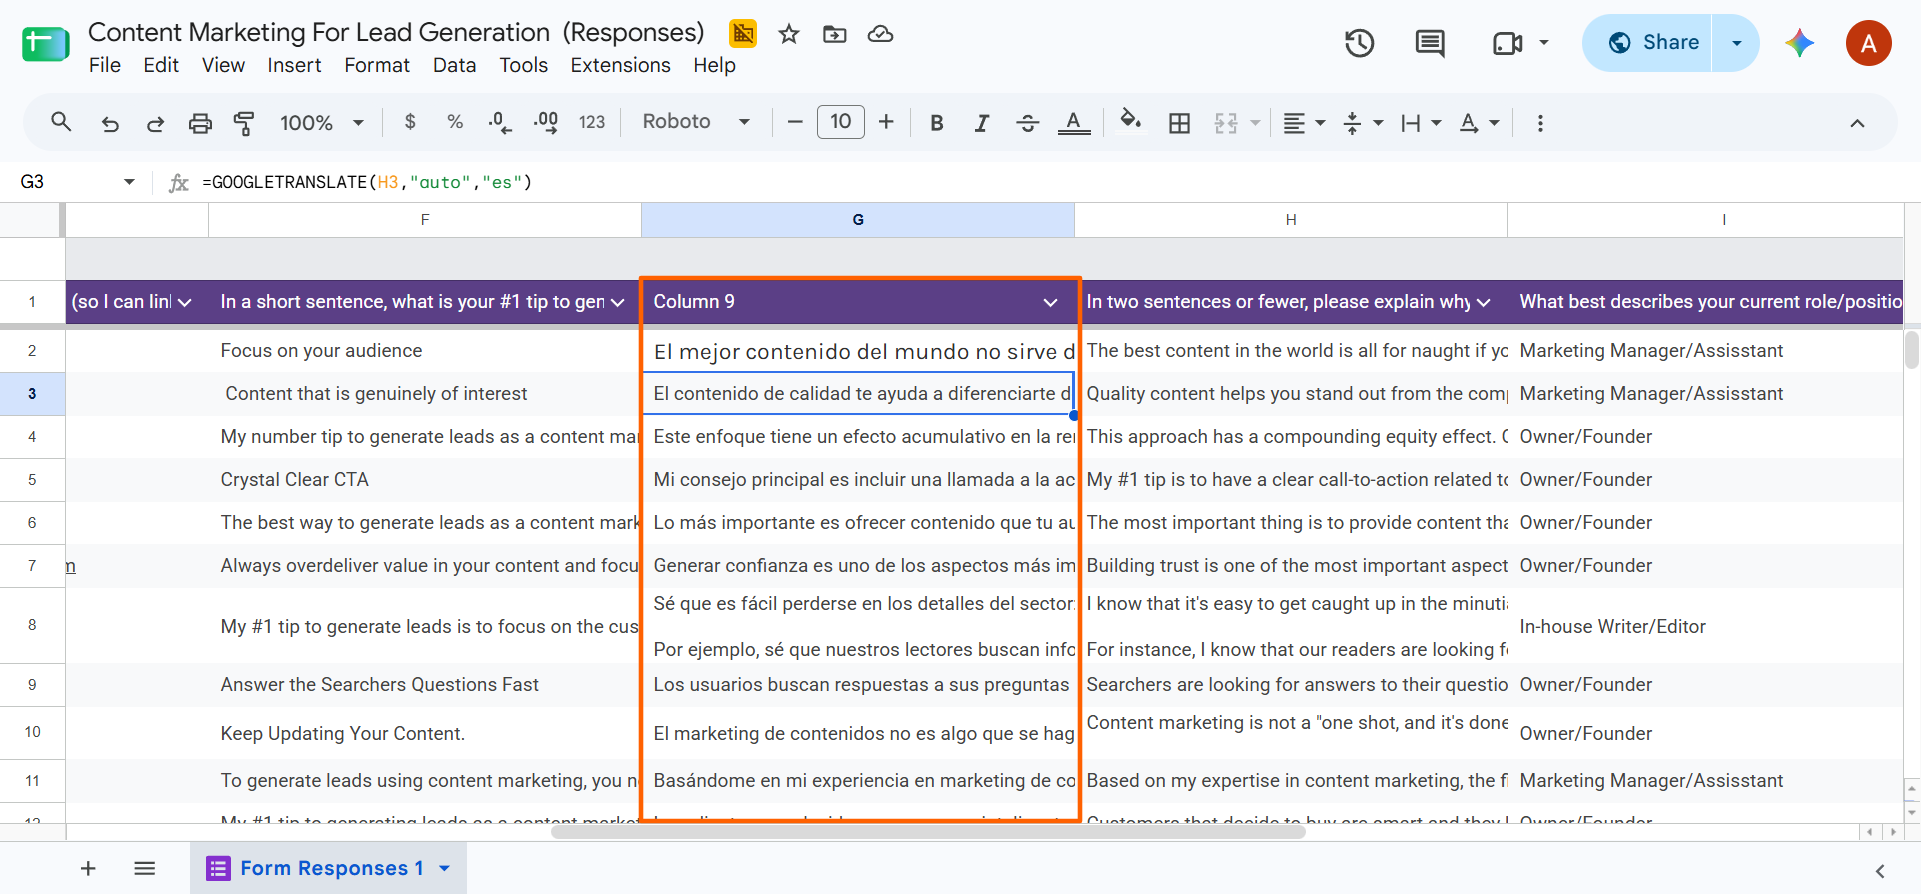The image size is (1921, 894).
Task: Star this spreadsheet
Action: pyautogui.click(x=789, y=34)
